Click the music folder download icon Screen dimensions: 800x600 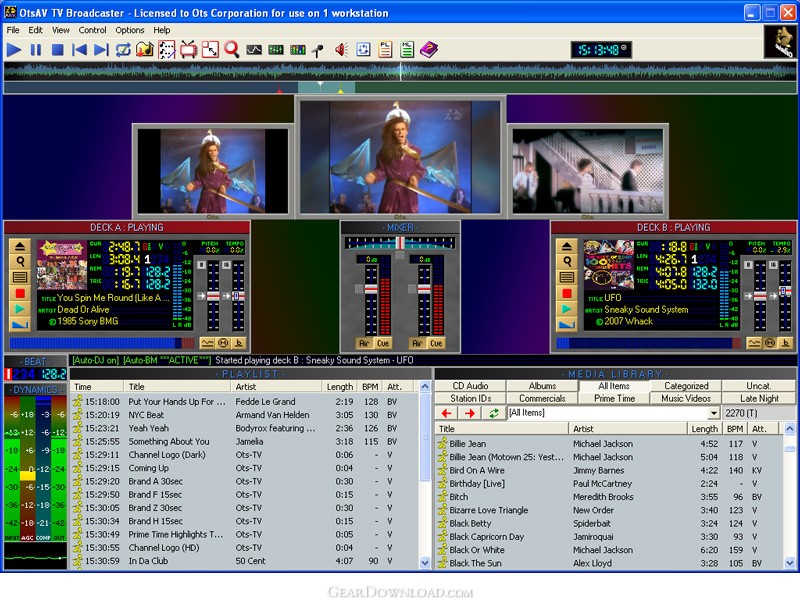point(145,49)
